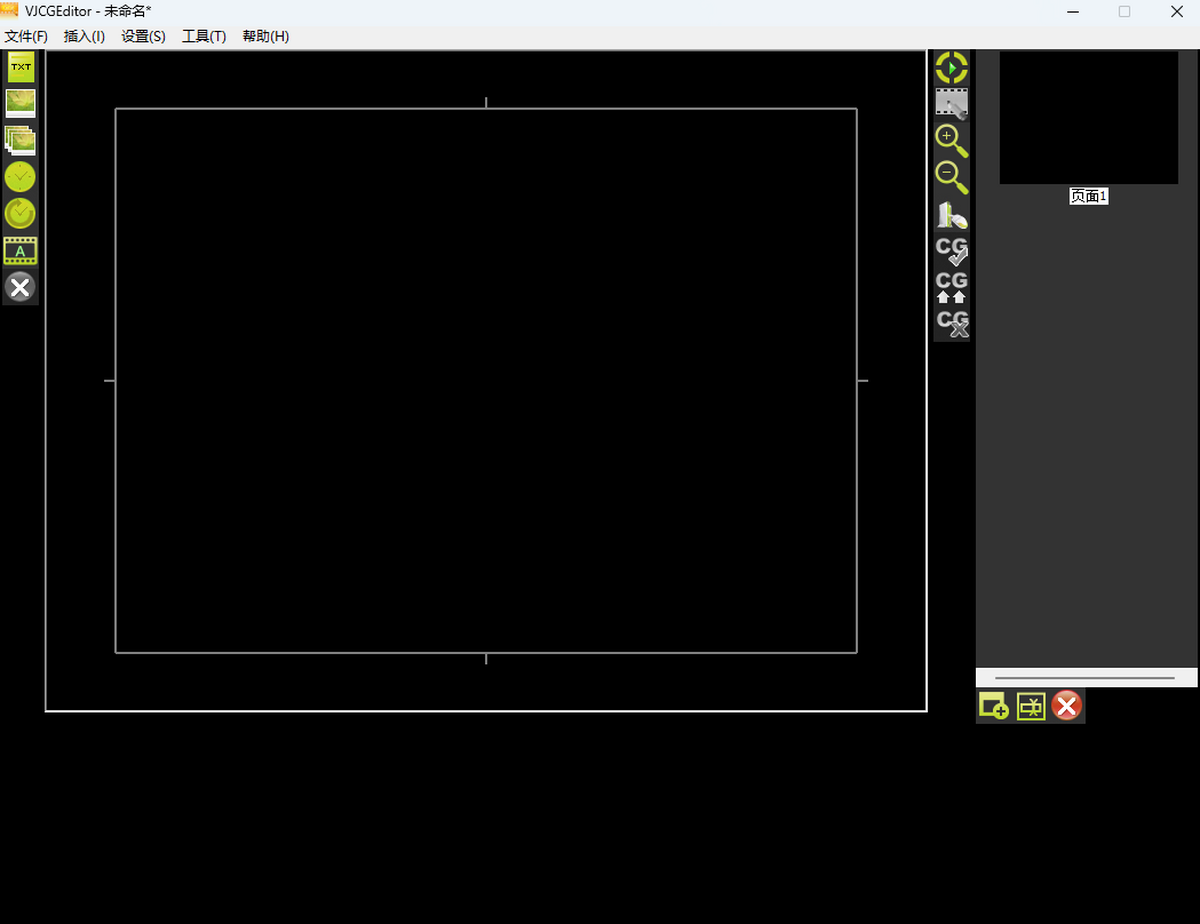Open the 工具(T) menu
The width and height of the screenshot is (1200, 924).
[x=204, y=36]
